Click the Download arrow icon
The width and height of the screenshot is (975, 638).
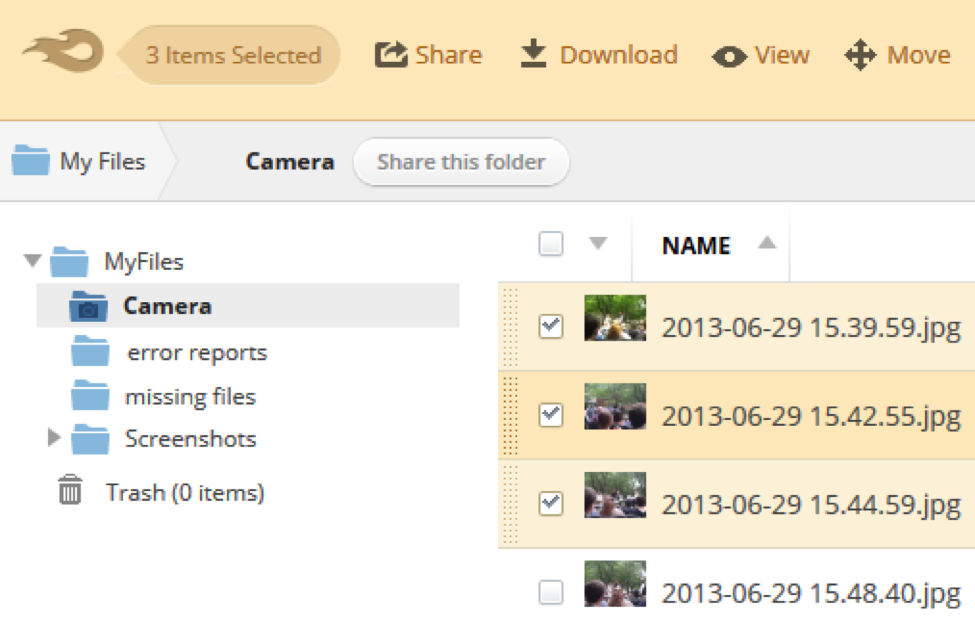point(533,54)
